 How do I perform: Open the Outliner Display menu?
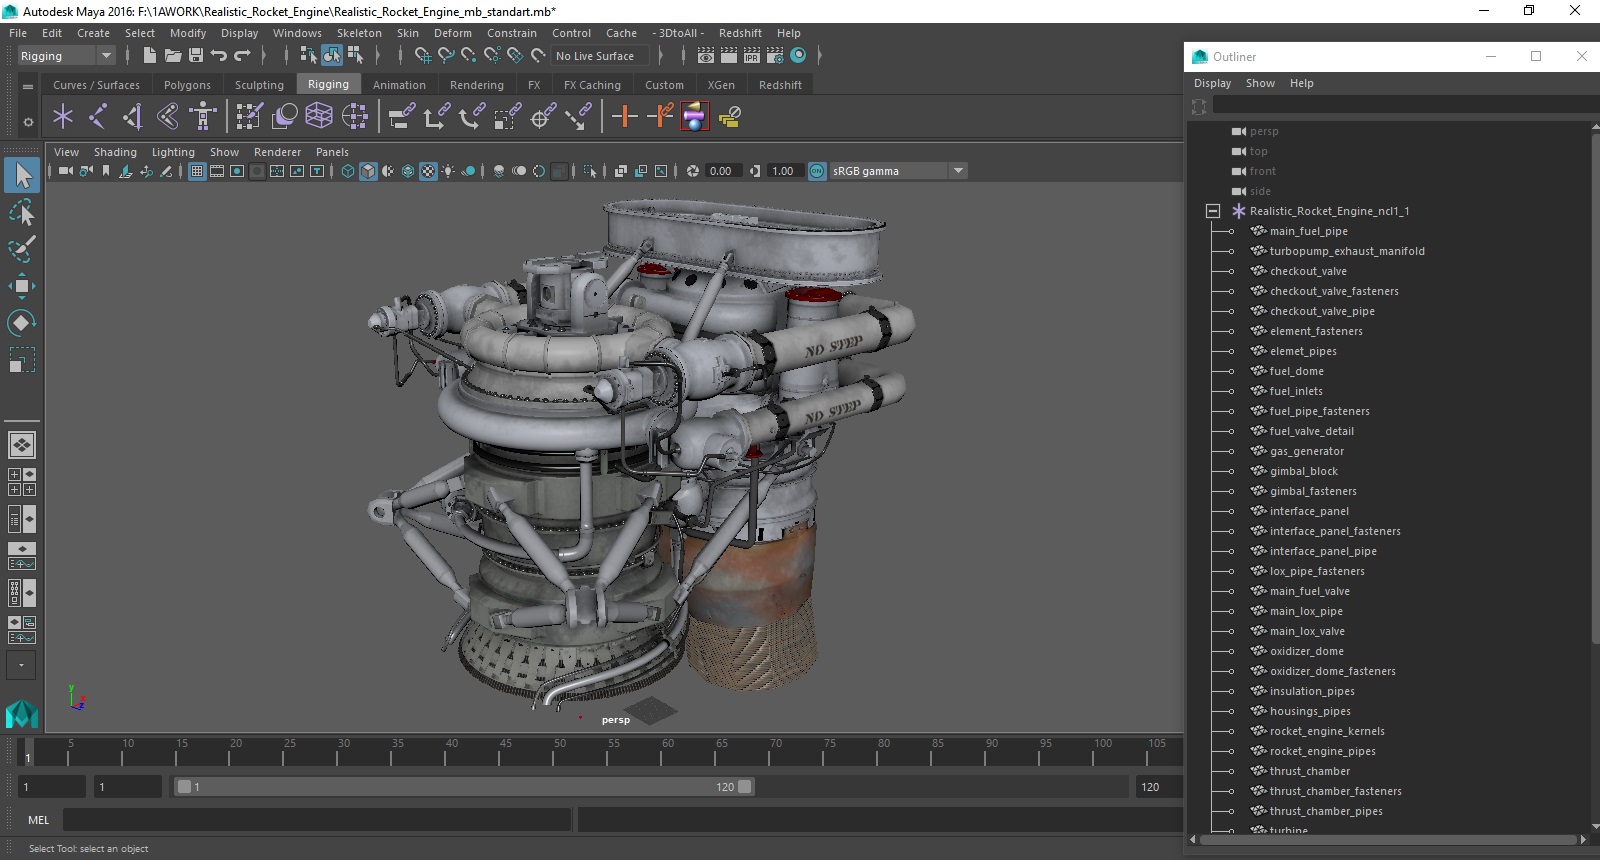click(1212, 83)
